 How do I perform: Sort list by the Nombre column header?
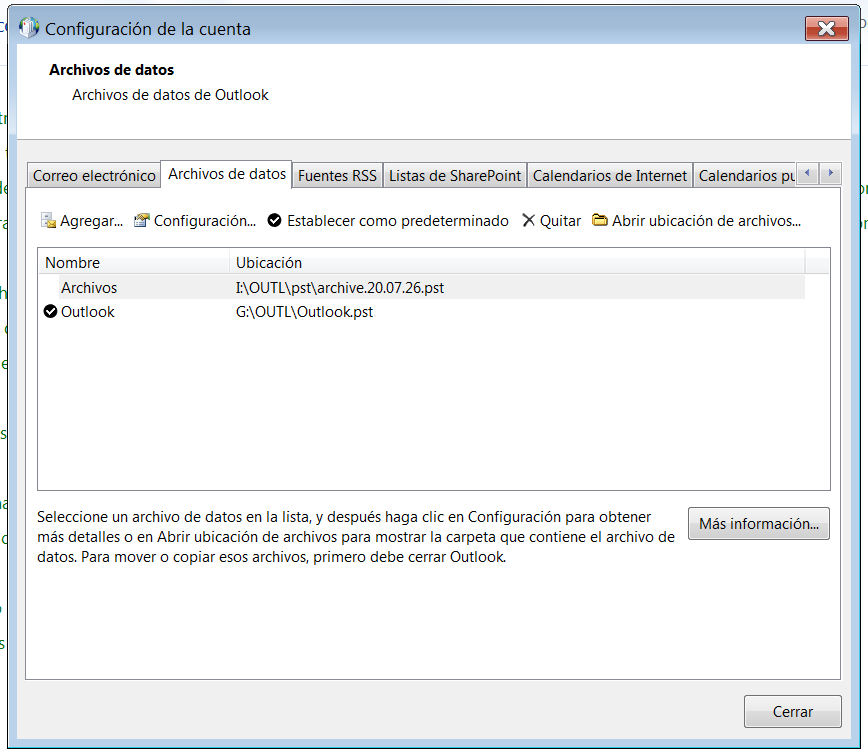(133, 262)
